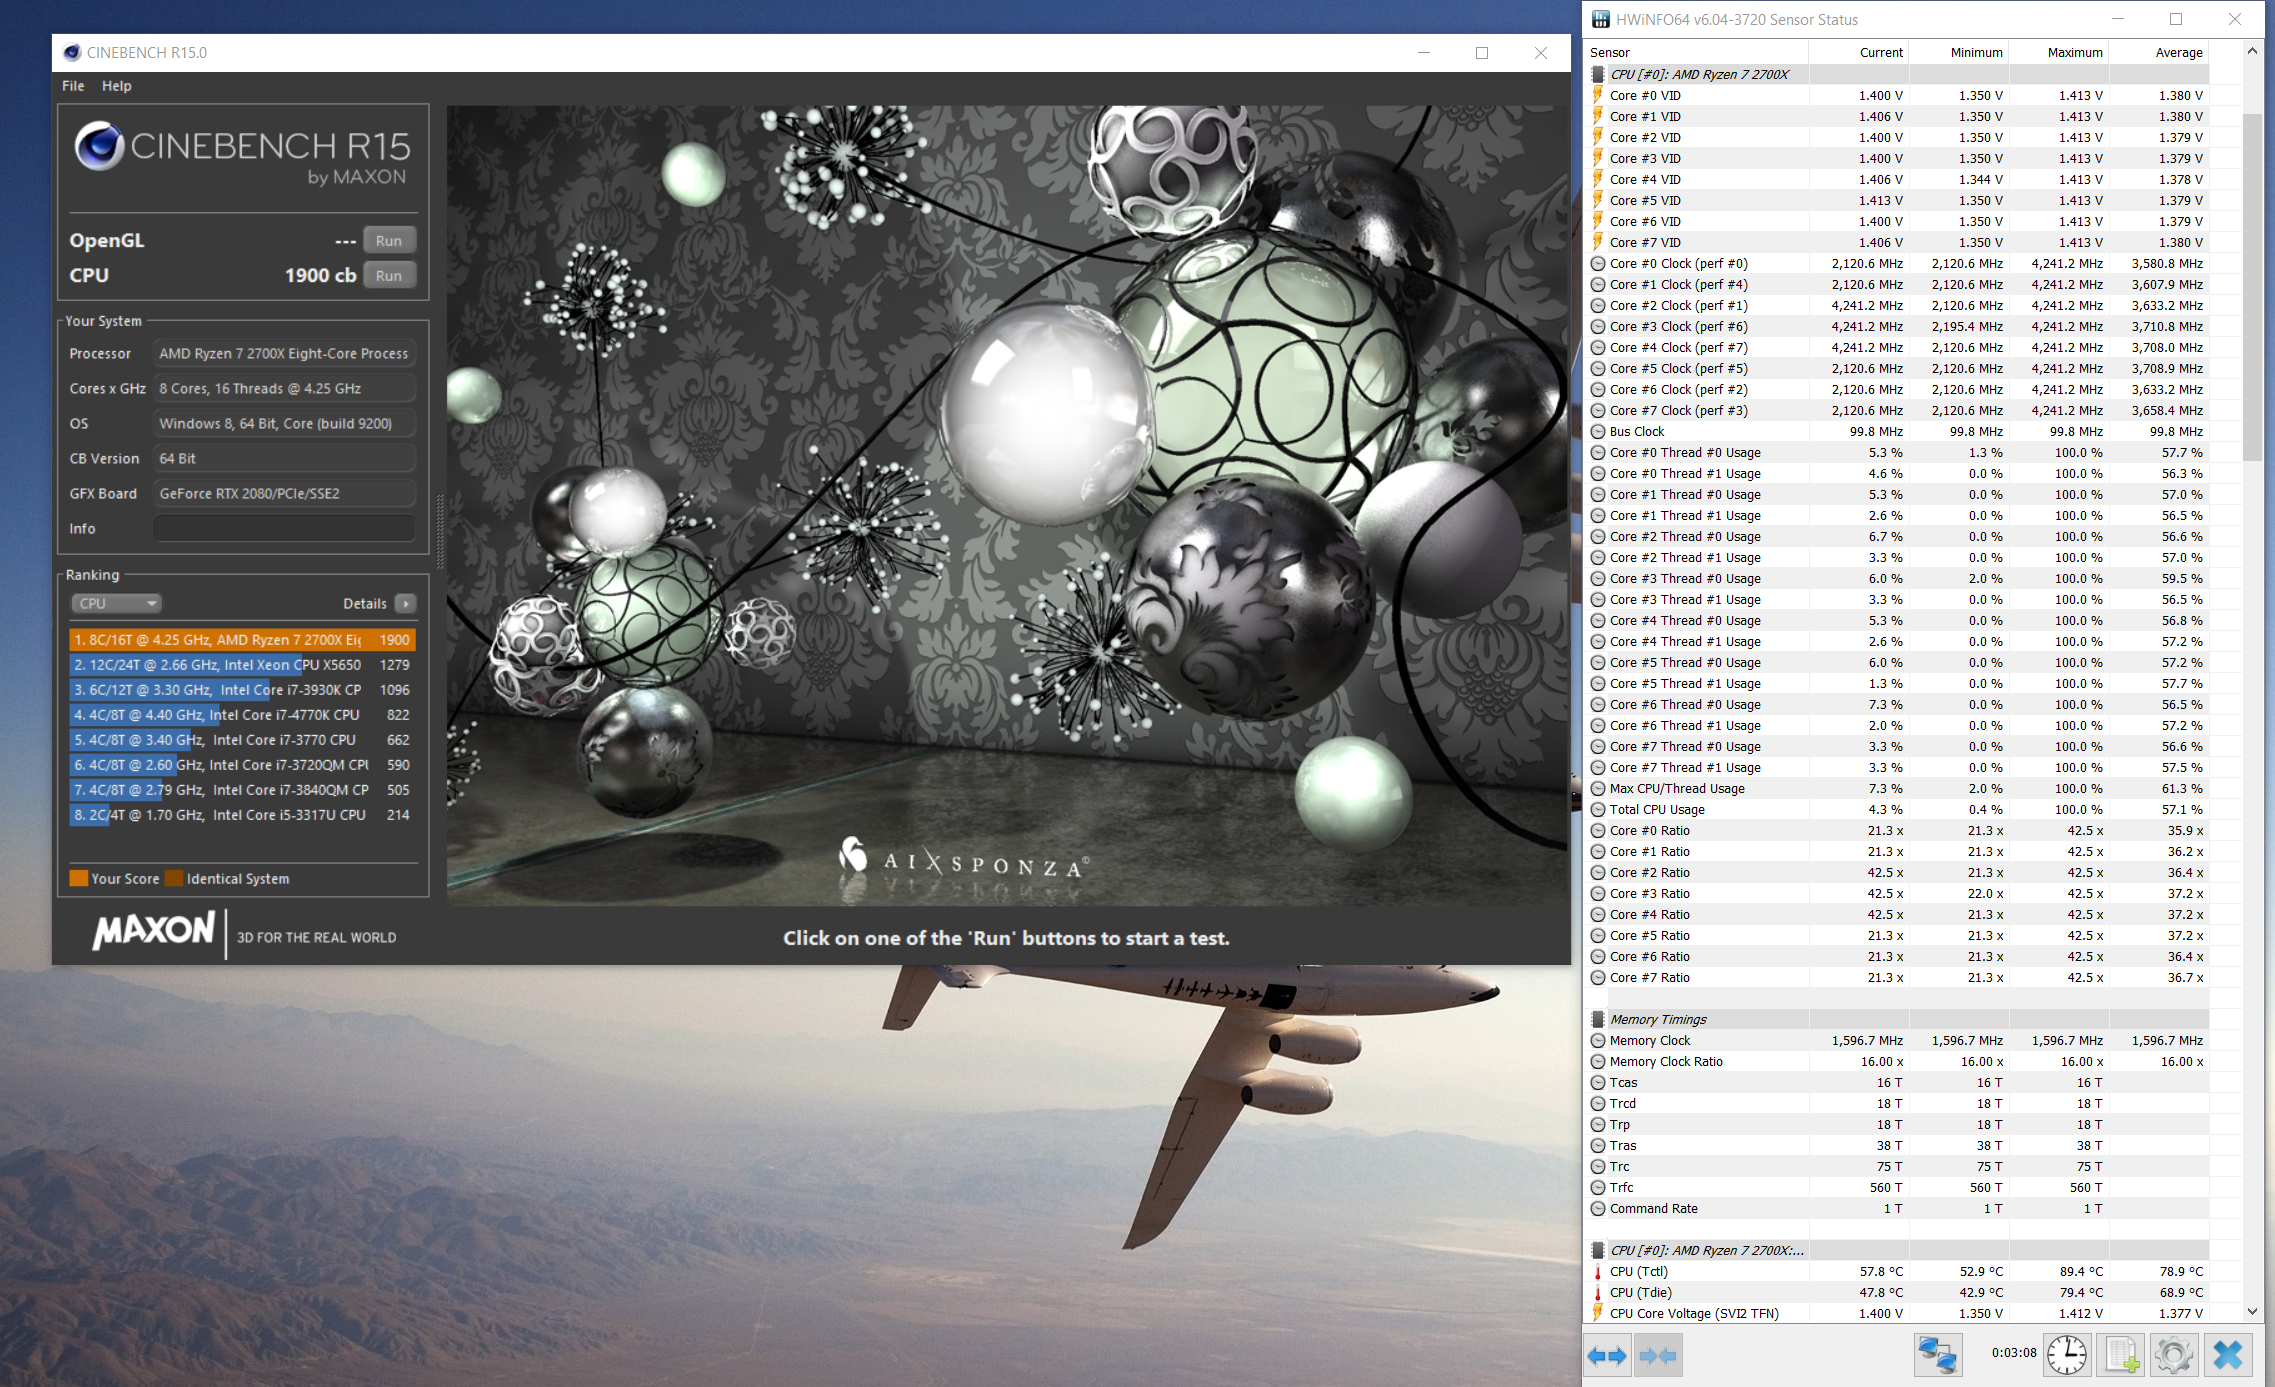The height and width of the screenshot is (1387, 2275).
Task: Click the HWiNFO expand columns arrows button
Action: (x=1607, y=1356)
